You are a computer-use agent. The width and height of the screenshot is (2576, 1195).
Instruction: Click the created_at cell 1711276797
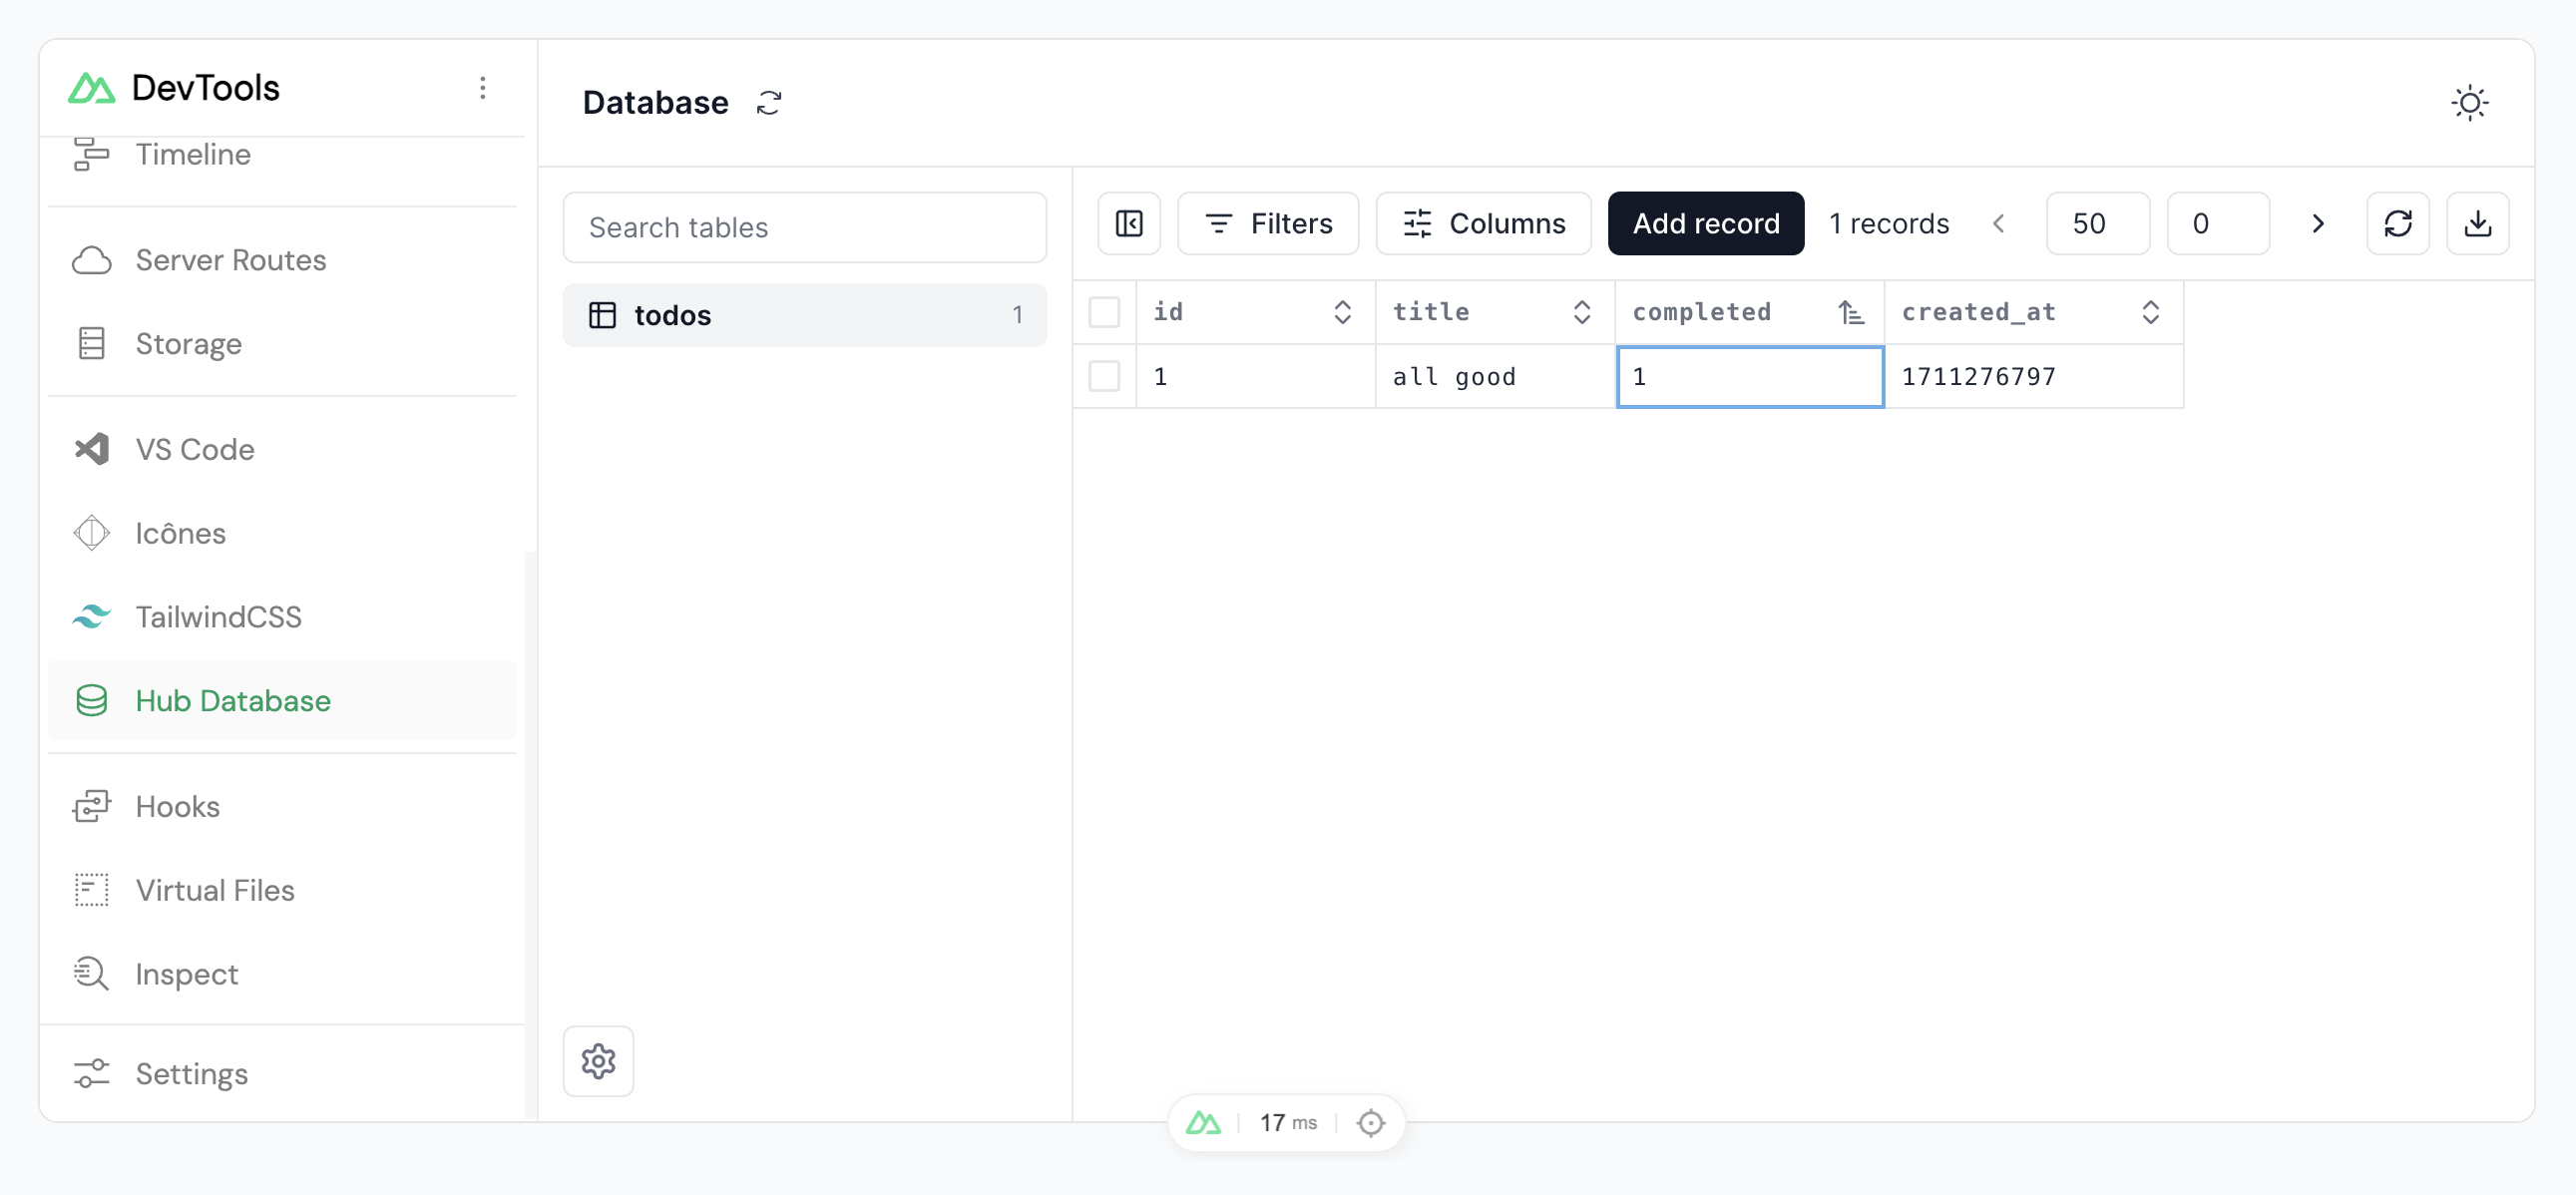coord(2034,376)
